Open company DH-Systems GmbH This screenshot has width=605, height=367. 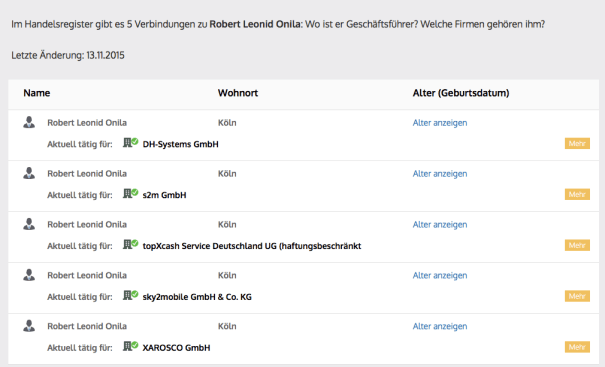[181, 144]
